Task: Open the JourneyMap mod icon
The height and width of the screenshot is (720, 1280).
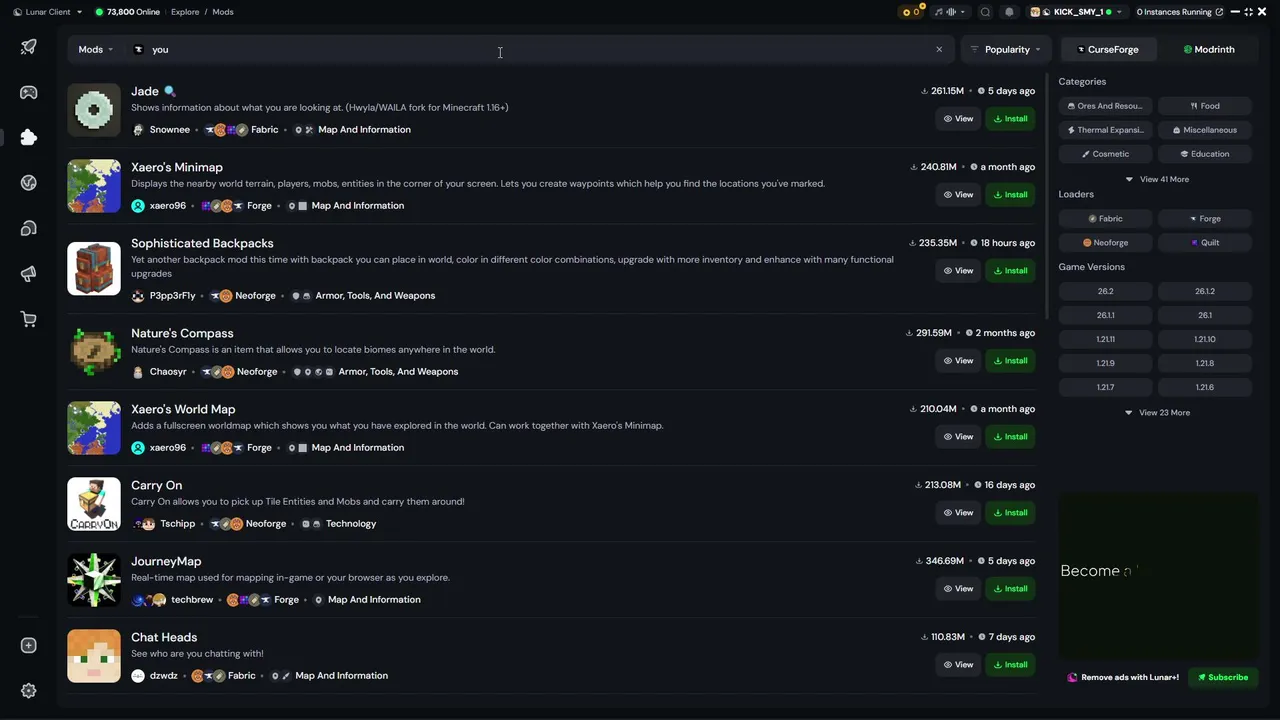Action: tap(94, 580)
